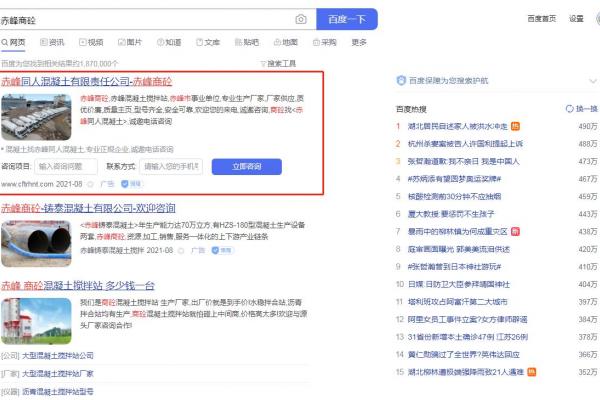
Task: Open hot search 庭审画面曝光 郭美美流泪供述
Action: [x=459, y=250]
